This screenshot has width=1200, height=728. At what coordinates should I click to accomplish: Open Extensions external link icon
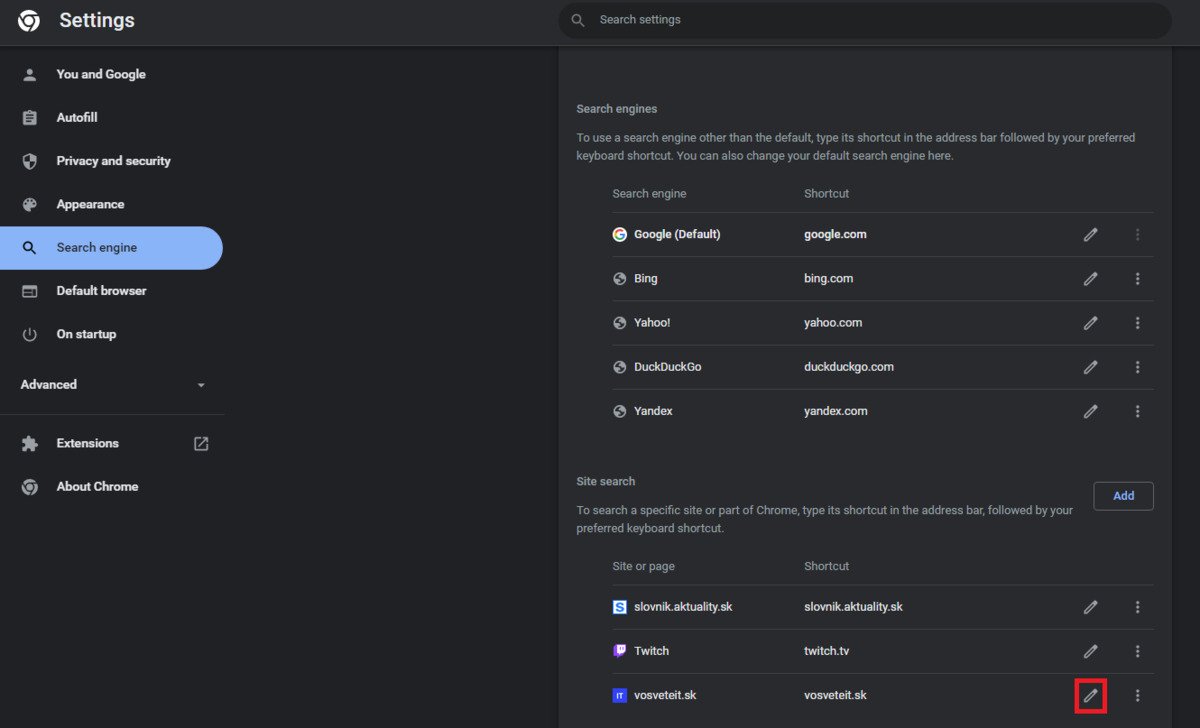click(201, 444)
